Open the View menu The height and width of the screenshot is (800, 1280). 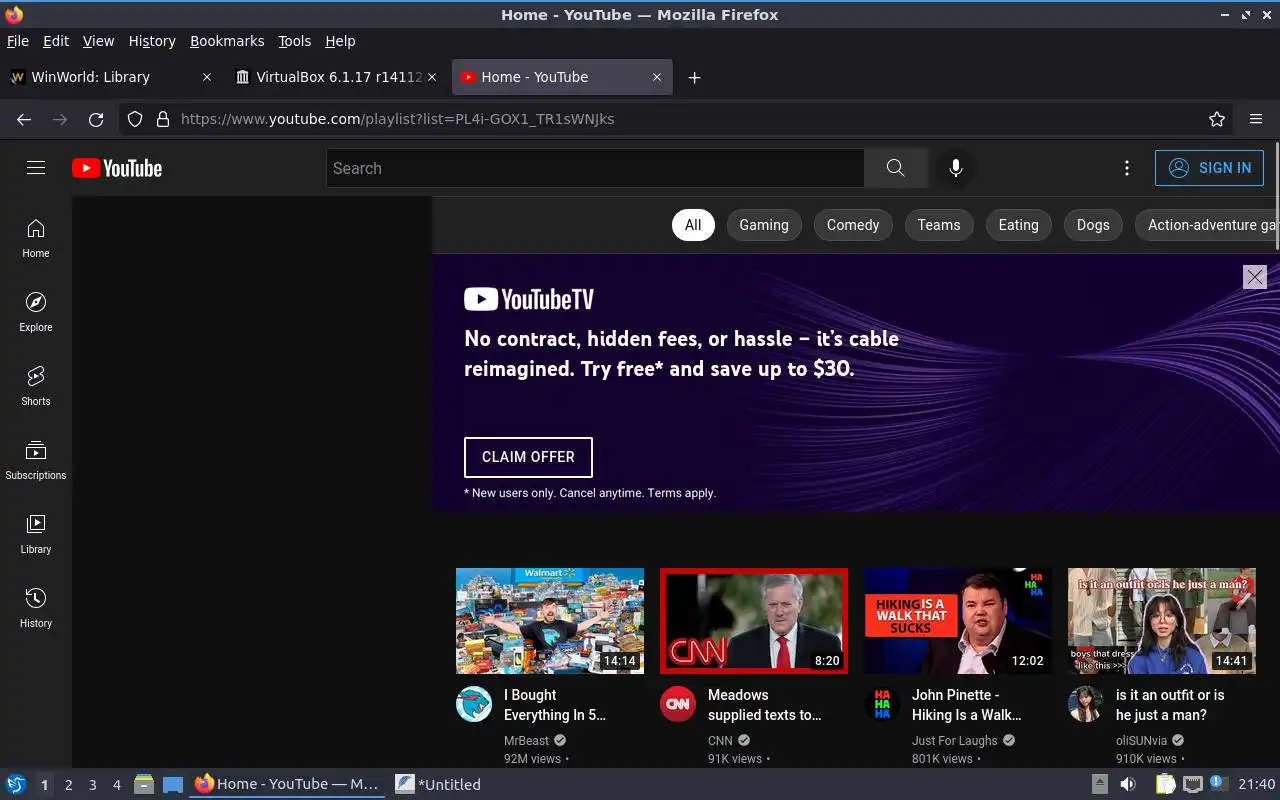[x=98, y=41]
